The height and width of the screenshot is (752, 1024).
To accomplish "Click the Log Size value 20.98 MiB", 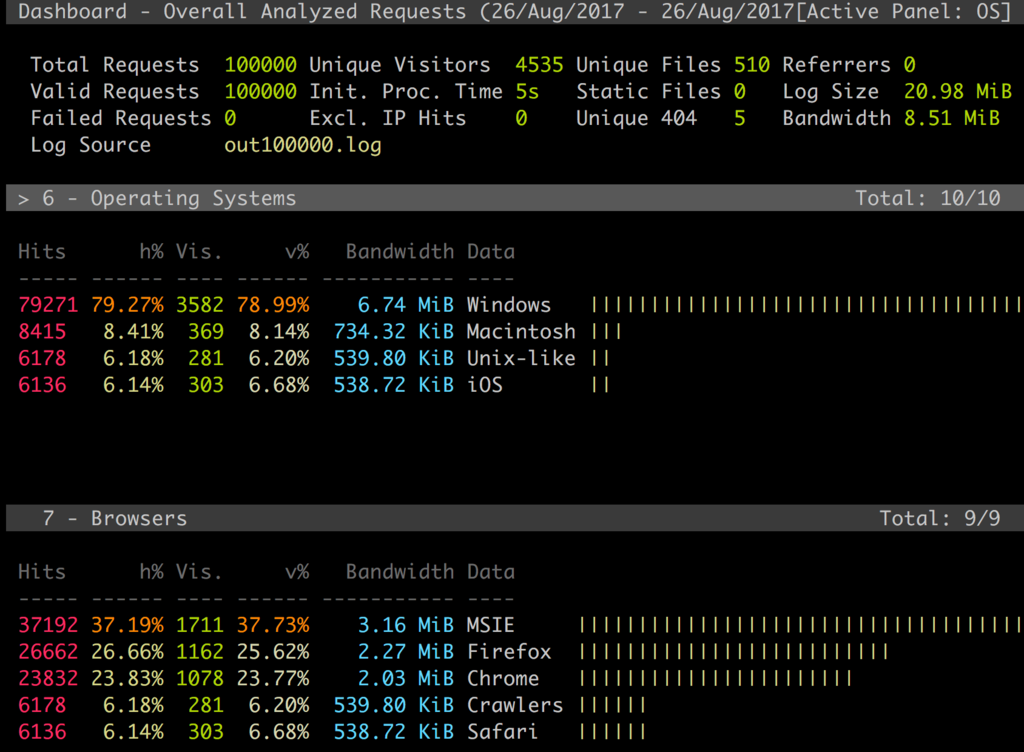I will (958, 91).
